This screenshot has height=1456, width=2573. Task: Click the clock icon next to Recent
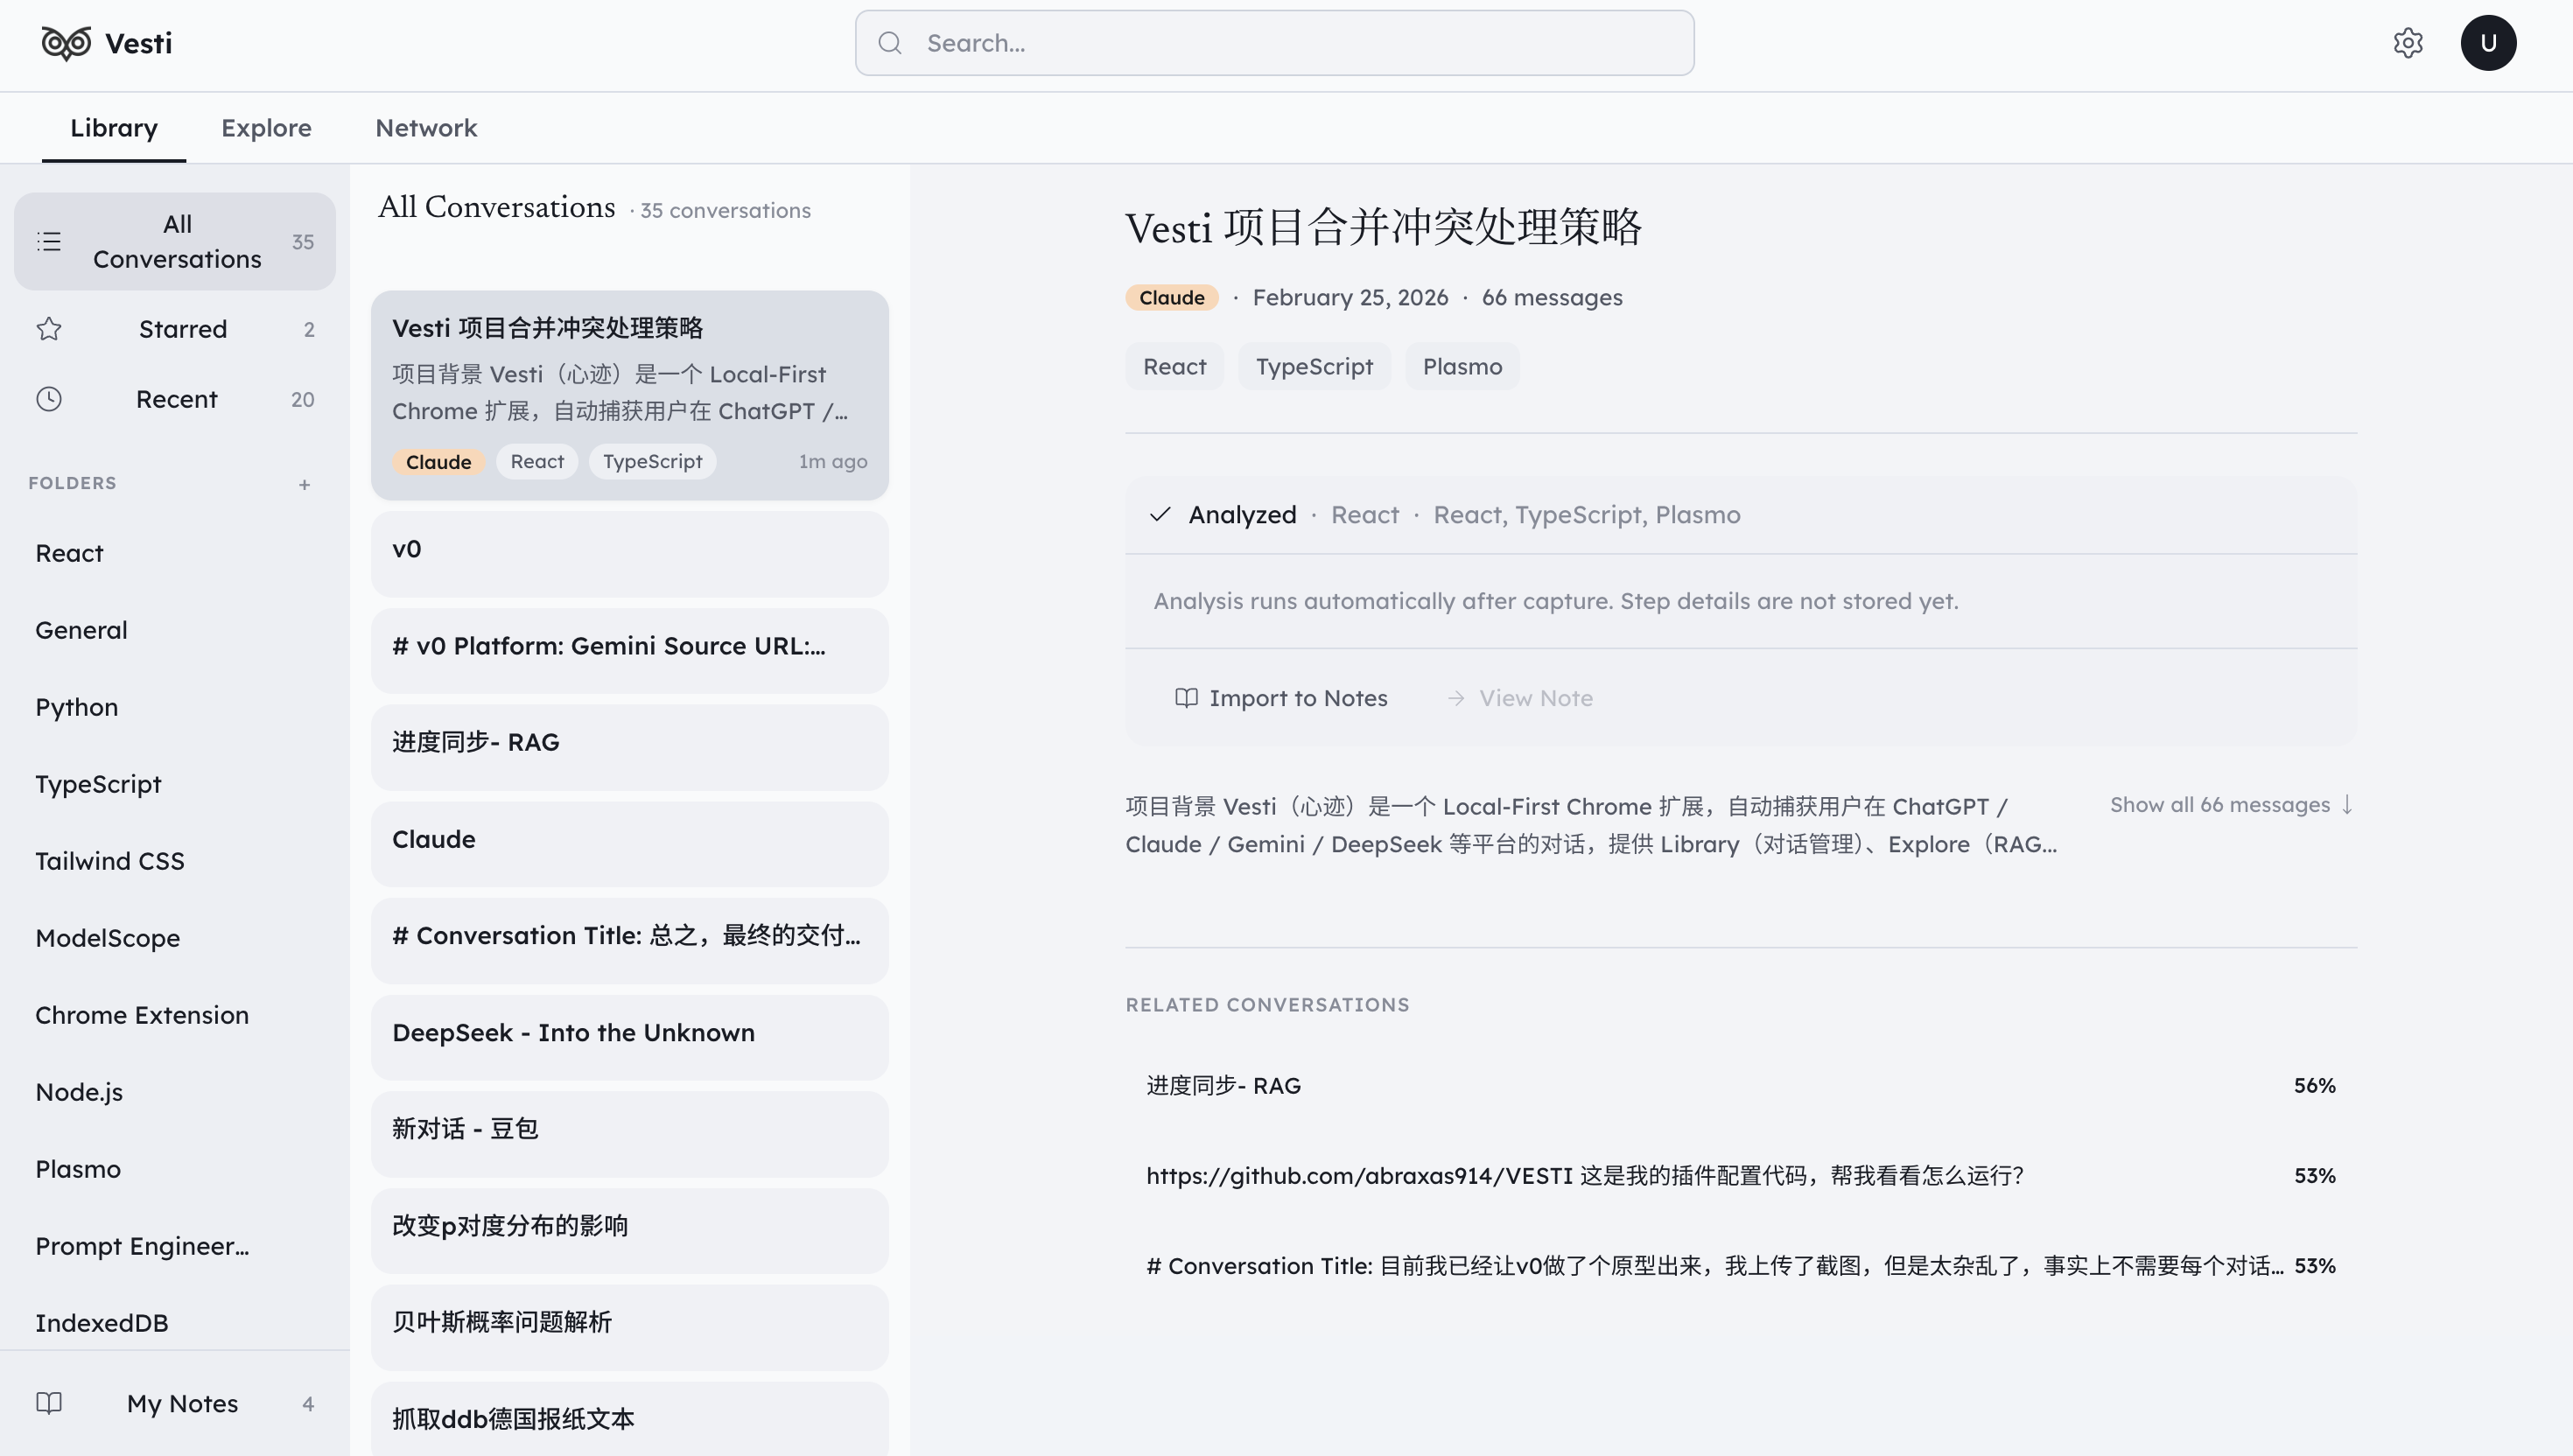[x=49, y=399]
